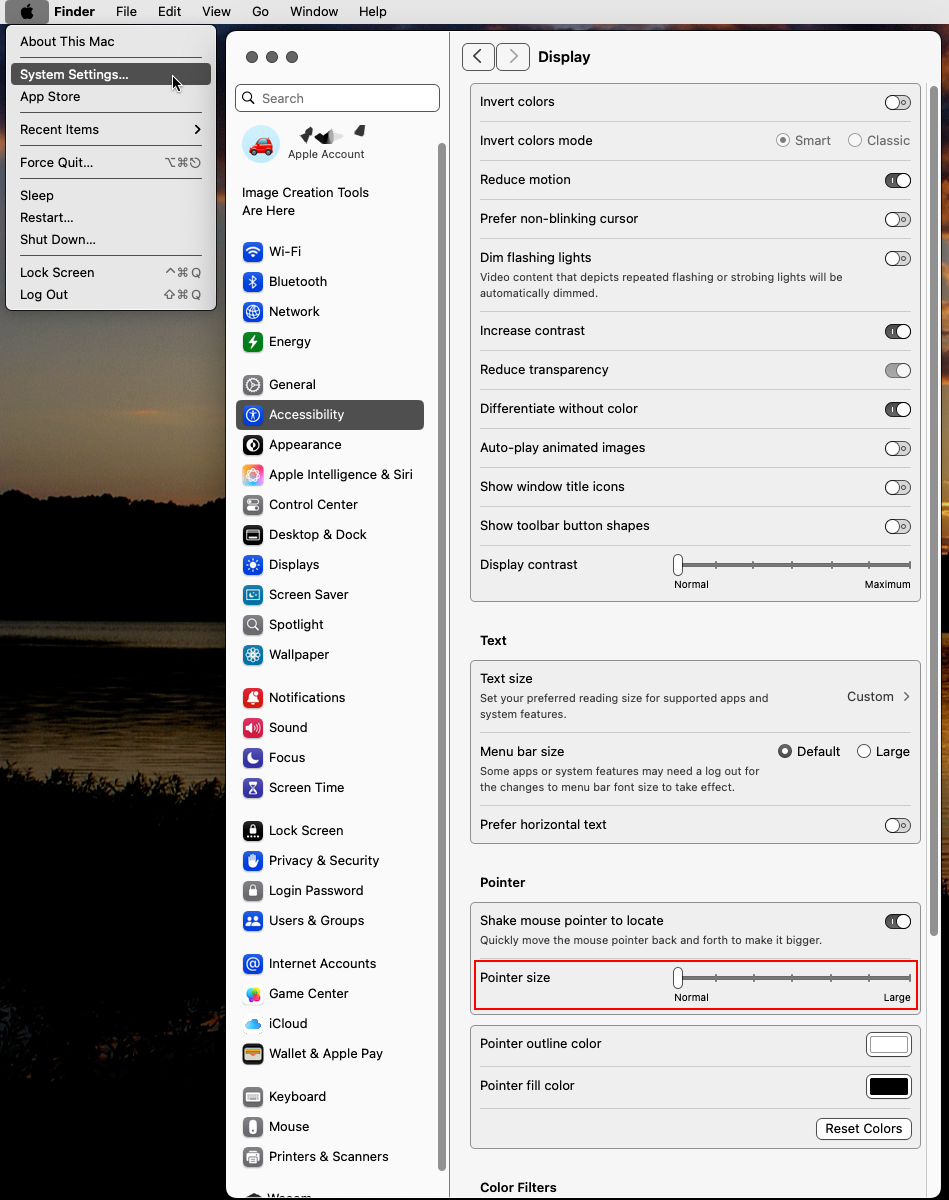Screen dimensions: 949x1200
Task: Change the Pointer fill color swatch
Action: click(x=888, y=1086)
